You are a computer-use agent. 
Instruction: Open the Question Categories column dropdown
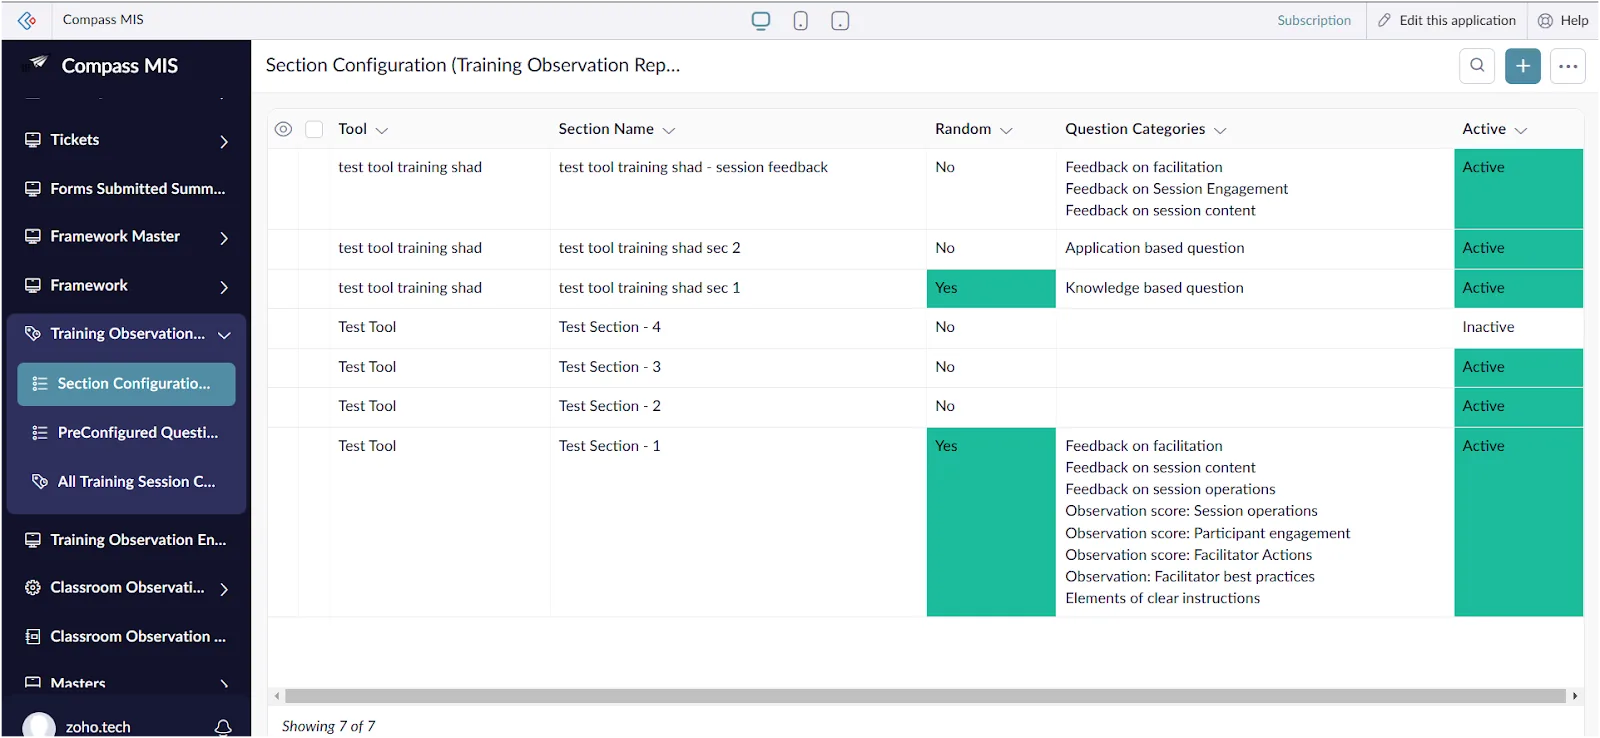(1220, 130)
